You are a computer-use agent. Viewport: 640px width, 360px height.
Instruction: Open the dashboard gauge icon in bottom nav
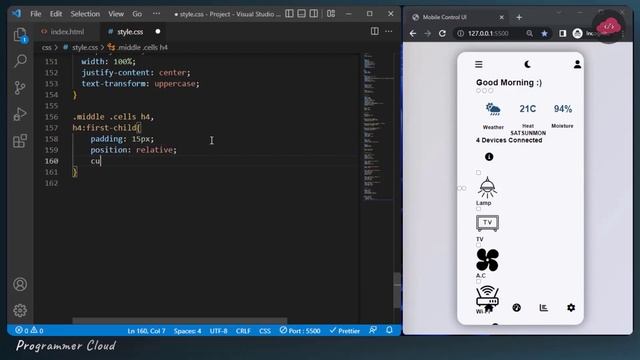[516, 308]
